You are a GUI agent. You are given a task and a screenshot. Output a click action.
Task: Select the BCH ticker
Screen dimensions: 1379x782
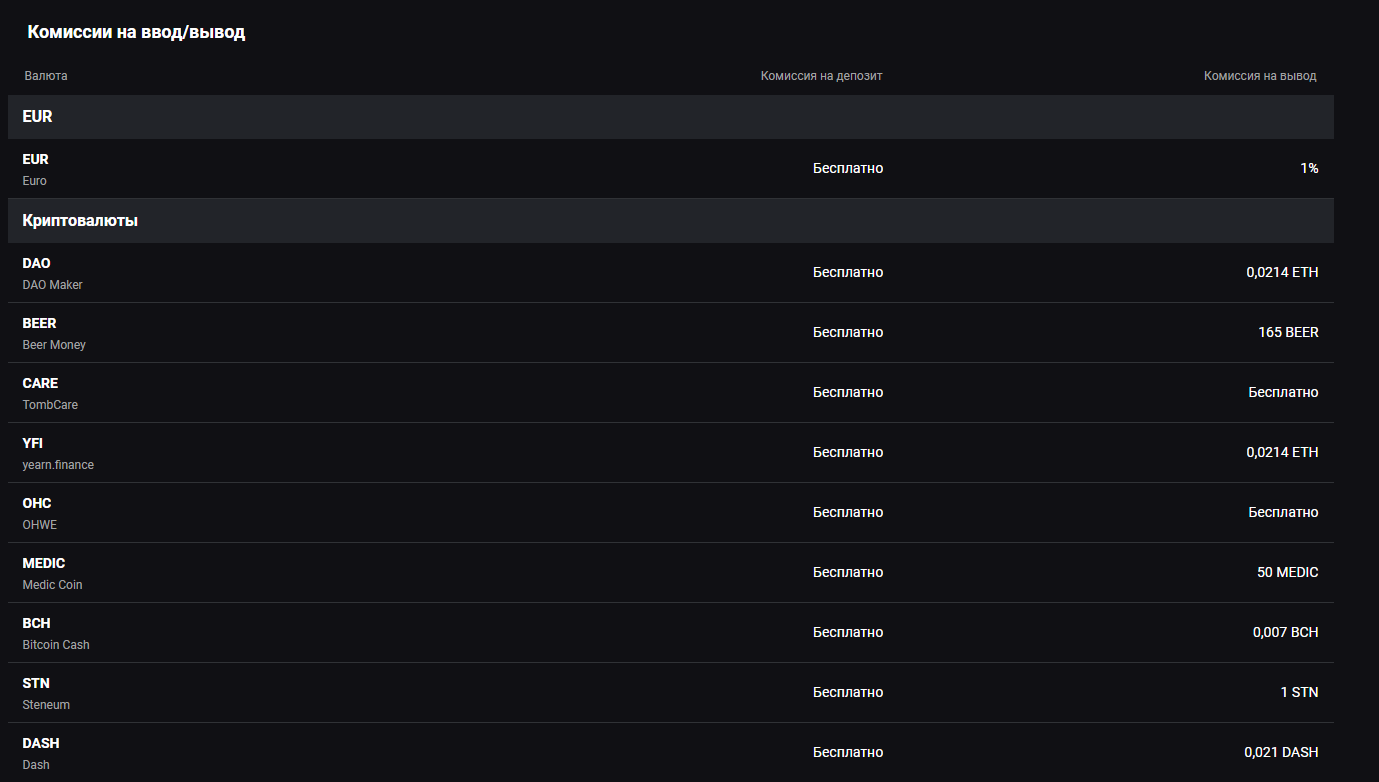tap(37, 623)
